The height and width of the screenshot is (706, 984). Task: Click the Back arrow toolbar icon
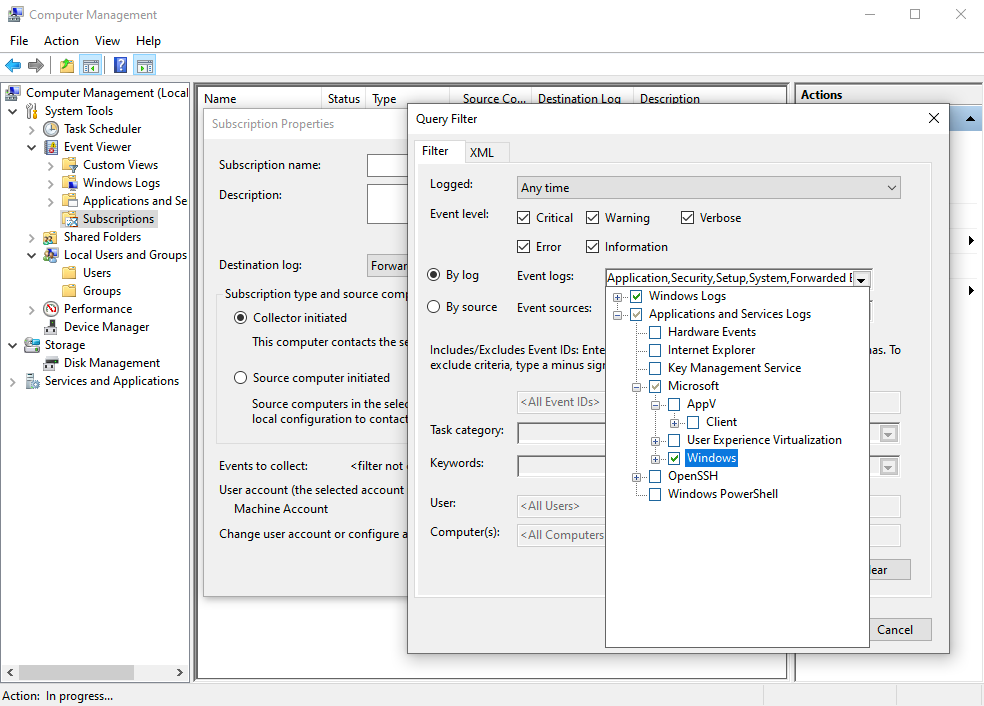[x=13, y=66]
